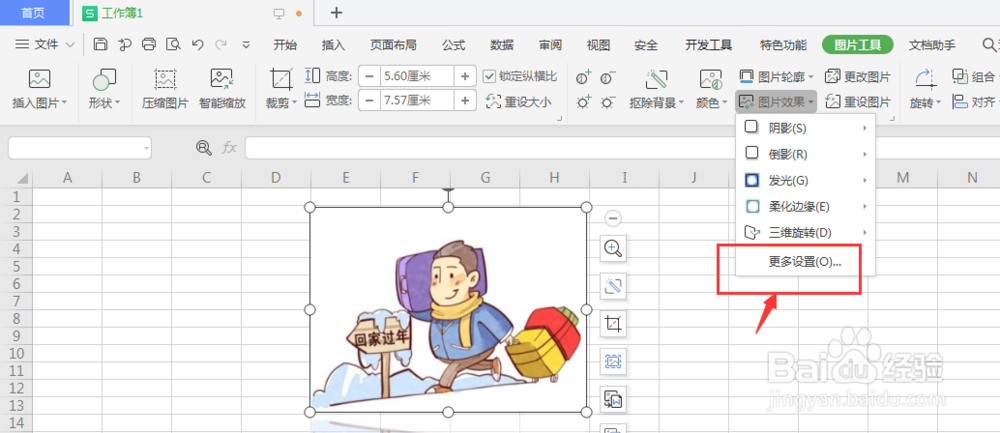Click 更改图片 change picture button
The height and width of the screenshot is (433, 1000).
click(858, 77)
